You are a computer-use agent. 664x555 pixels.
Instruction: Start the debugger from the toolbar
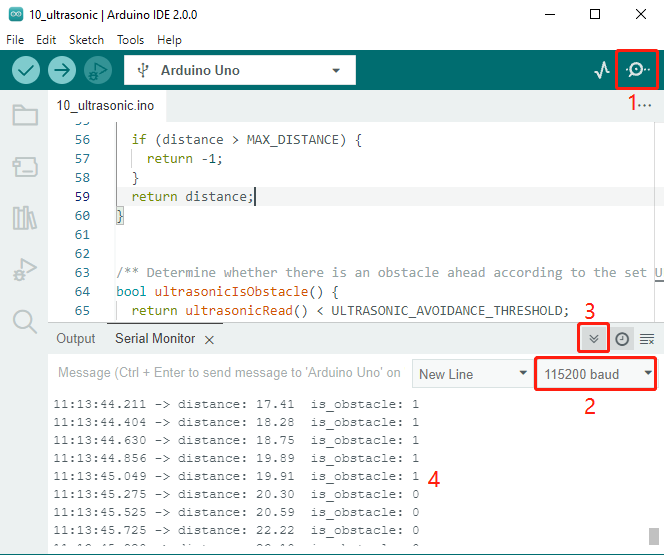pos(98,70)
